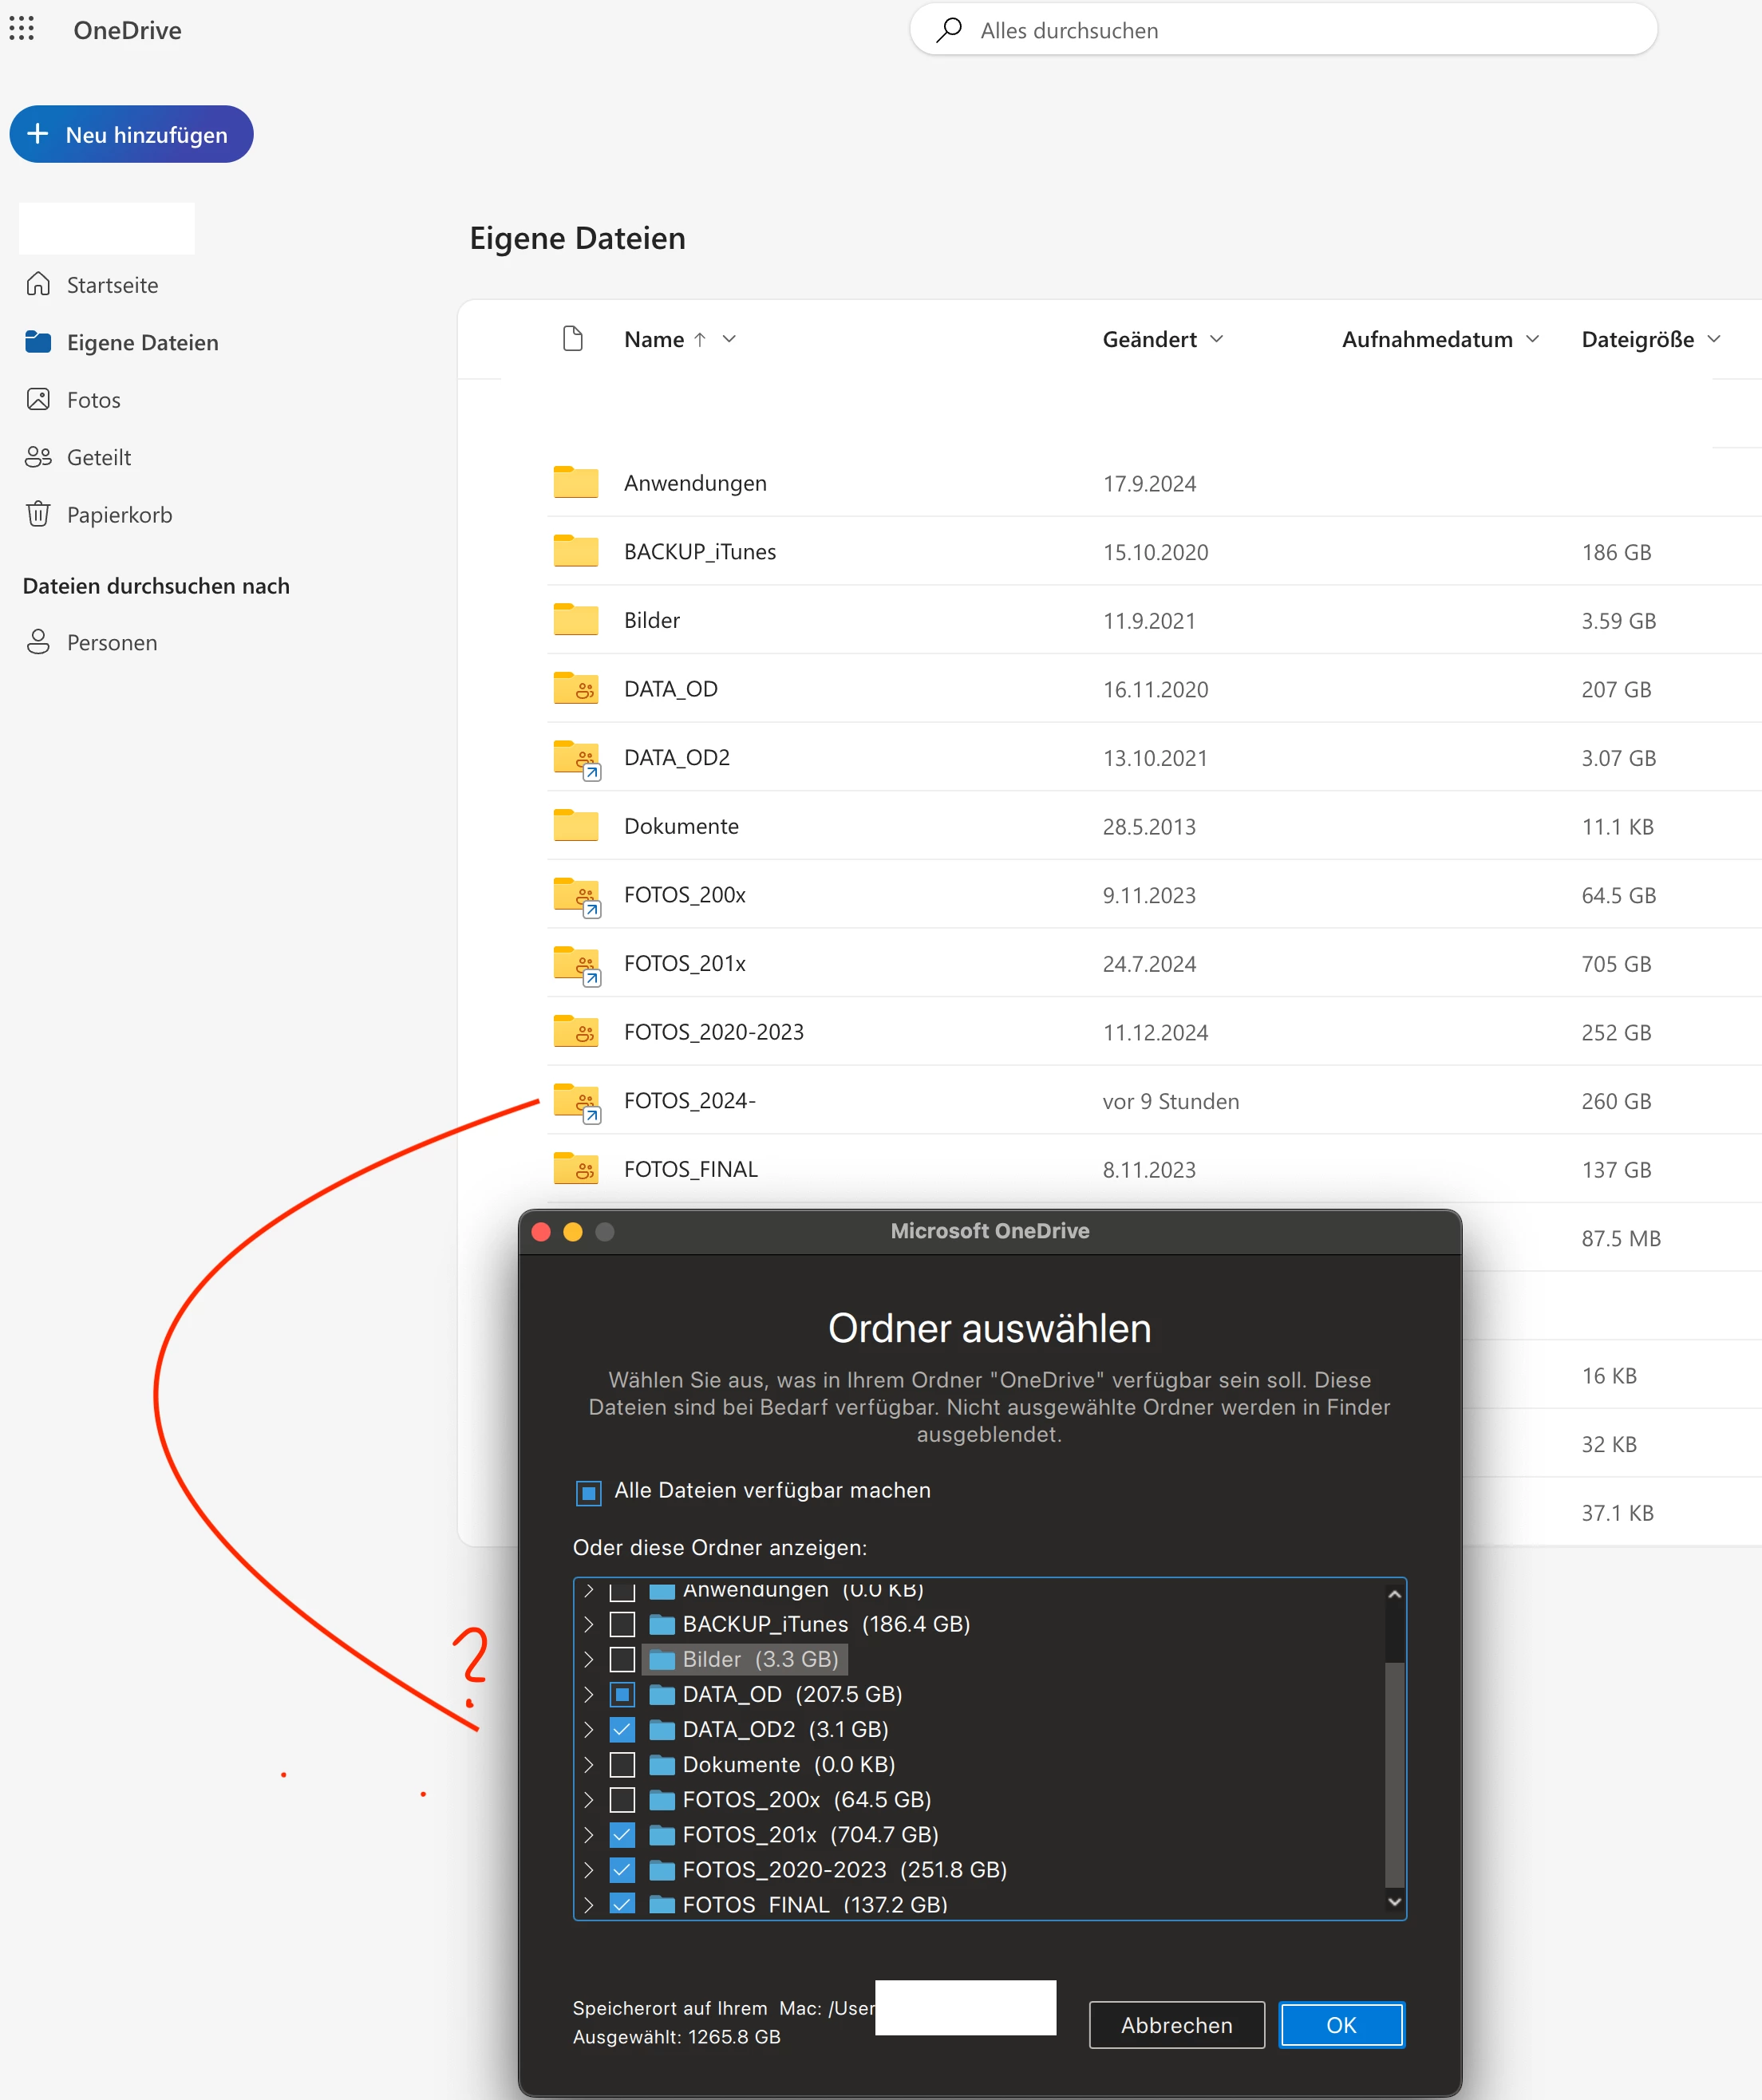The height and width of the screenshot is (2100, 1762).
Task: Click the Geteilt shared people icon
Action: [x=38, y=457]
